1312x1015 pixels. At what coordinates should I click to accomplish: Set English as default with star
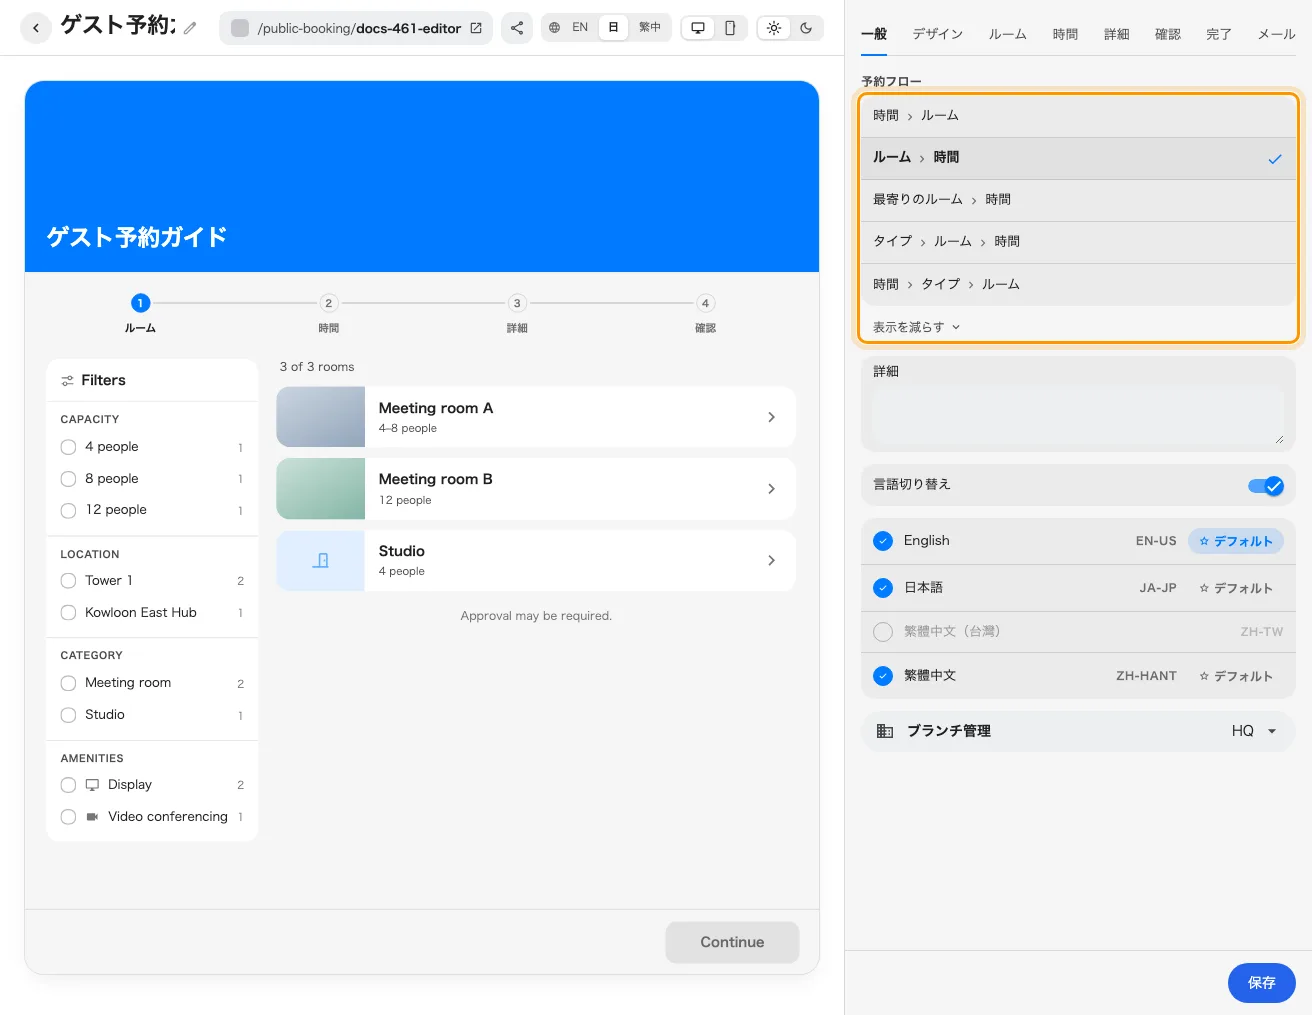point(1236,541)
